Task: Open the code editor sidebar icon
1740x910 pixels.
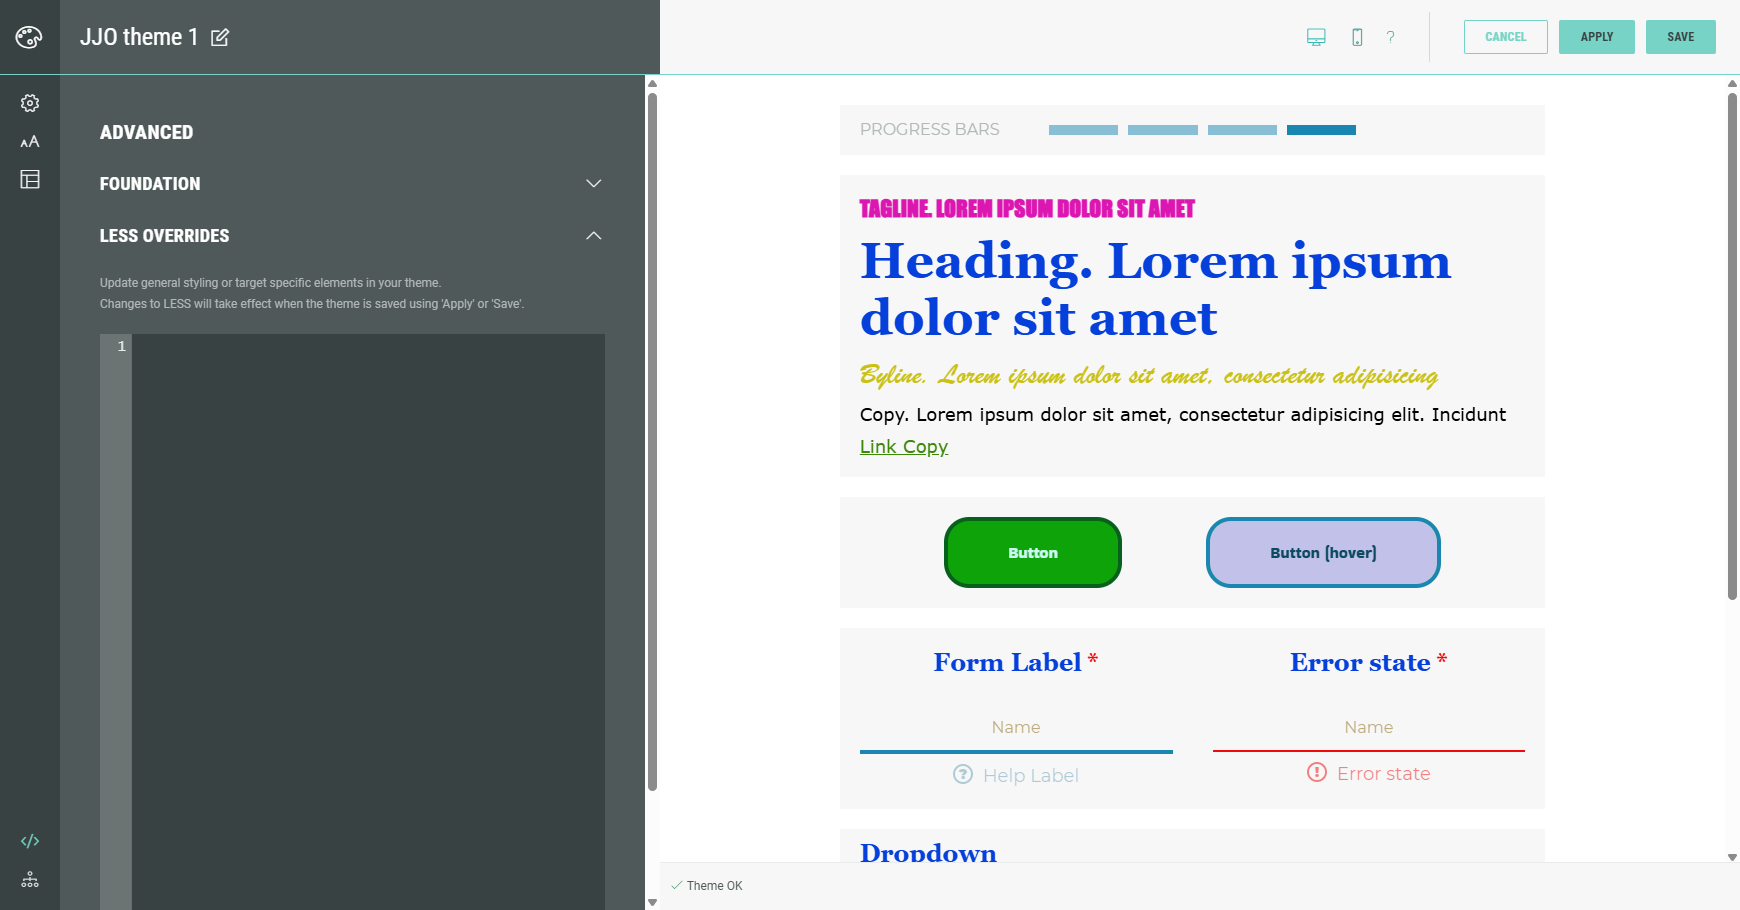Action: 30,841
